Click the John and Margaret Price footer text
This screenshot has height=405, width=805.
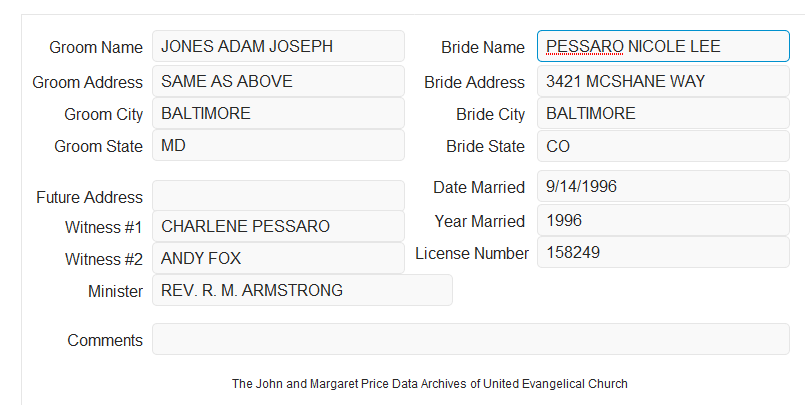click(x=430, y=383)
